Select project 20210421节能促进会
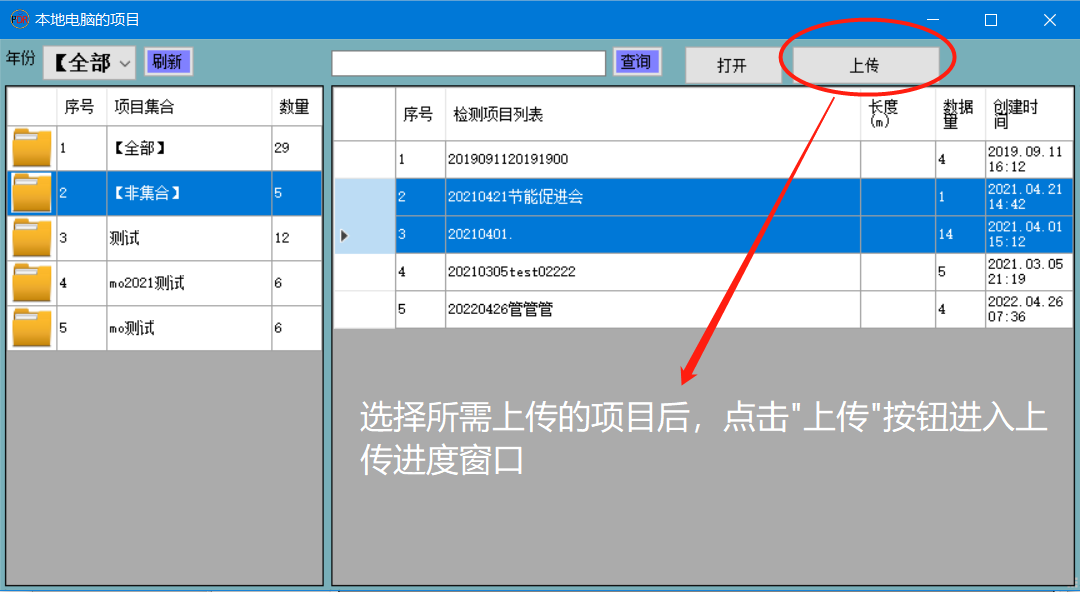Viewport: 1080px width, 592px height. (652, 197)
